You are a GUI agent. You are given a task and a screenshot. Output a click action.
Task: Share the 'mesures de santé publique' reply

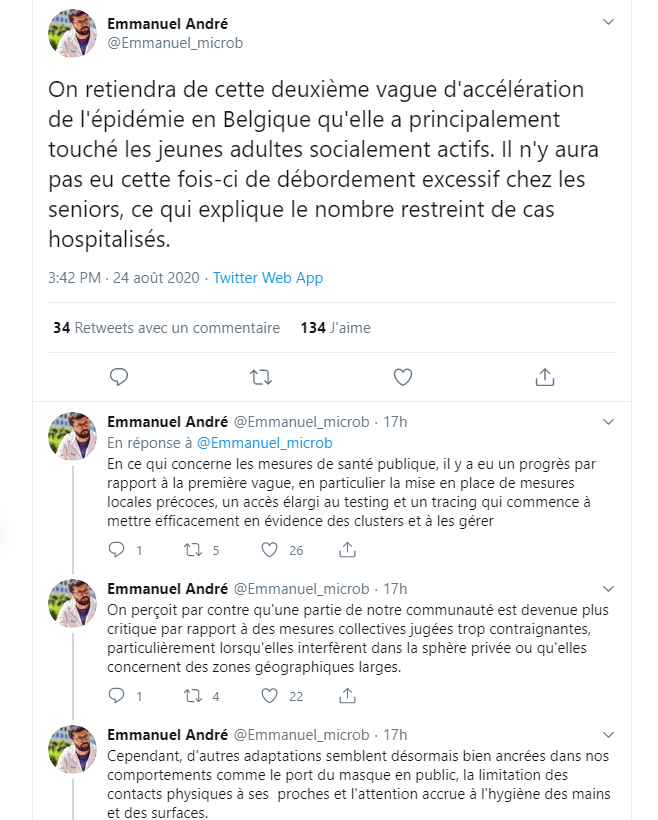(347, 549)
